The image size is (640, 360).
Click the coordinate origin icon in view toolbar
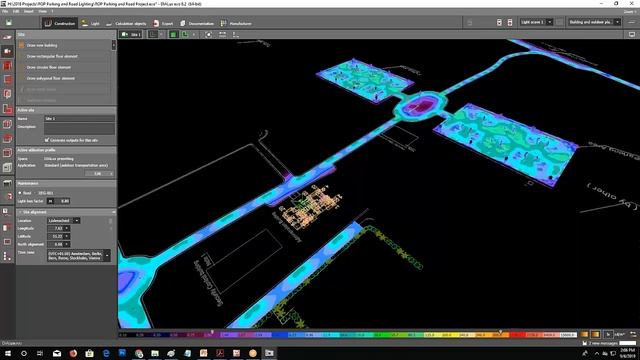[x=236, y=35]
